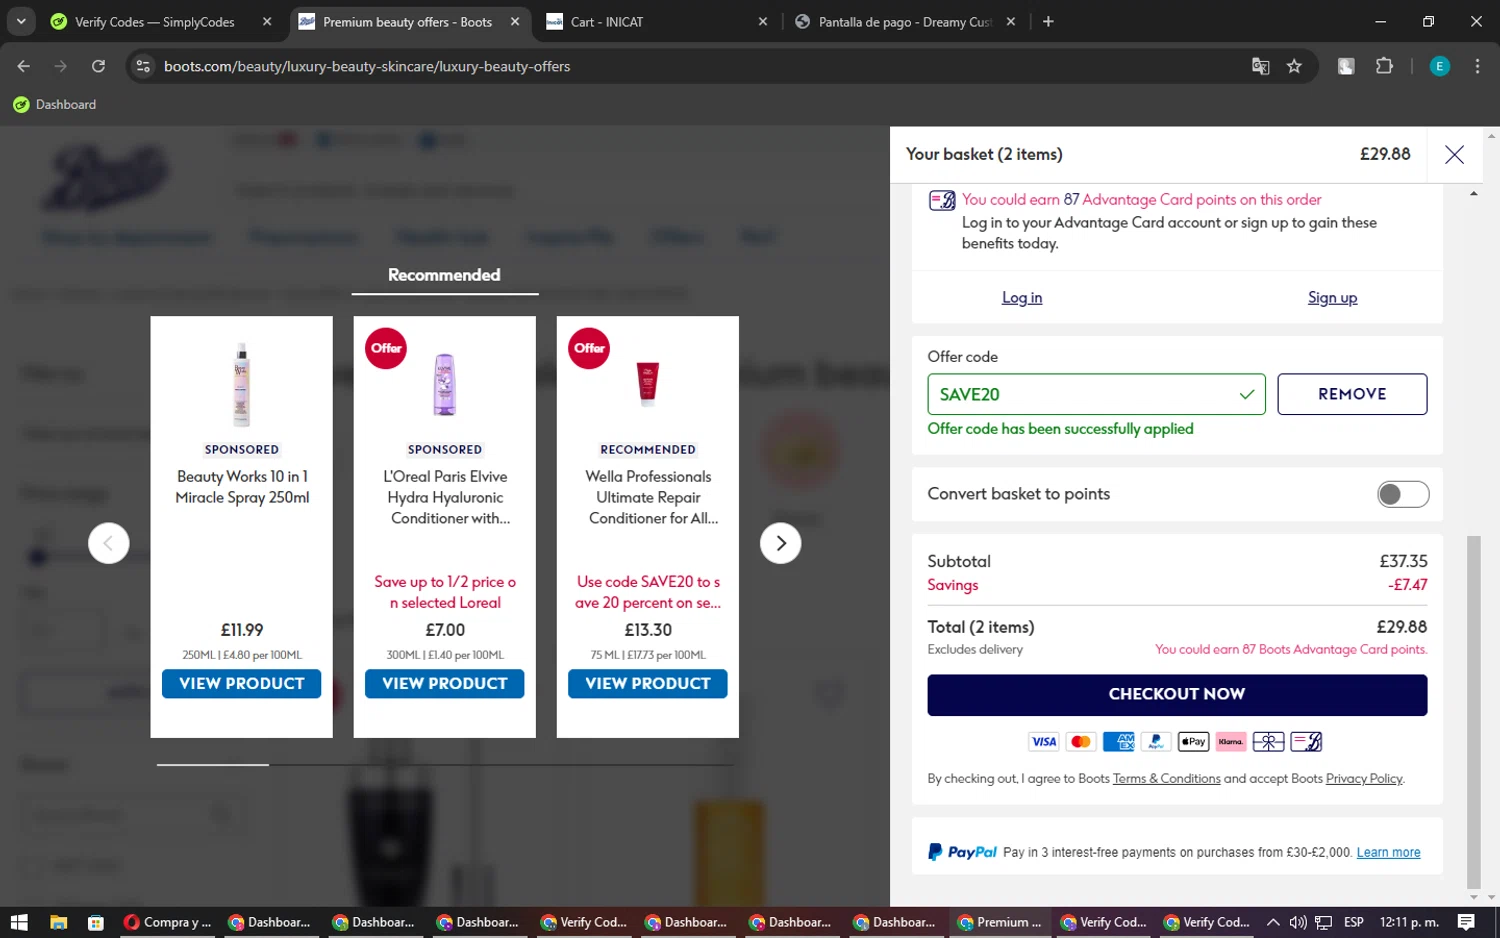Screen dimensions: 1500x938
Task: Open the Windows Start menu
Action: (19, 922)
